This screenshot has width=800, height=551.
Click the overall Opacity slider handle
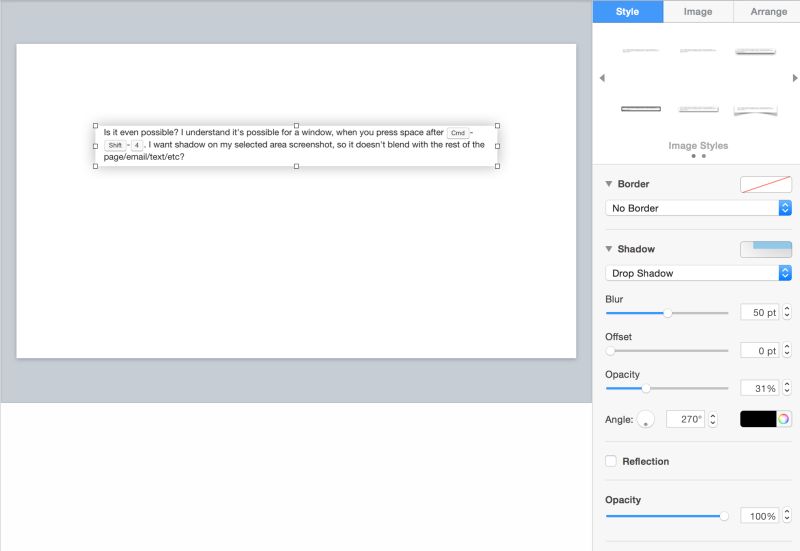point(724,516)
